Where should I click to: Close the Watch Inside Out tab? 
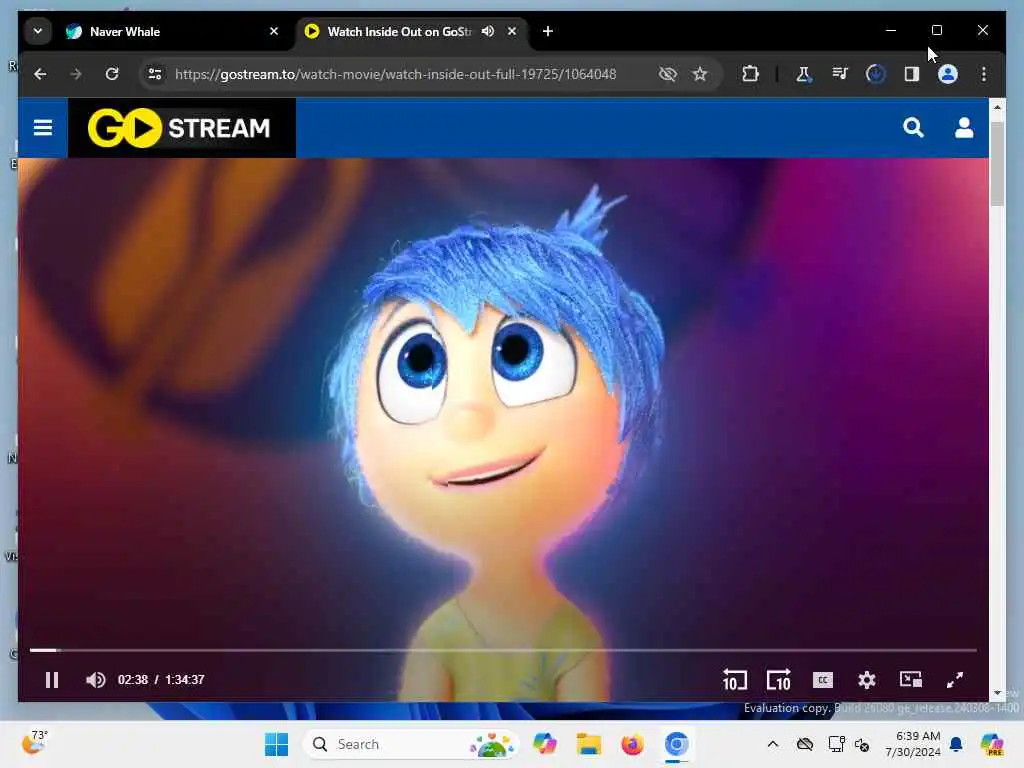pyautogui.click(x=512, y=31)
